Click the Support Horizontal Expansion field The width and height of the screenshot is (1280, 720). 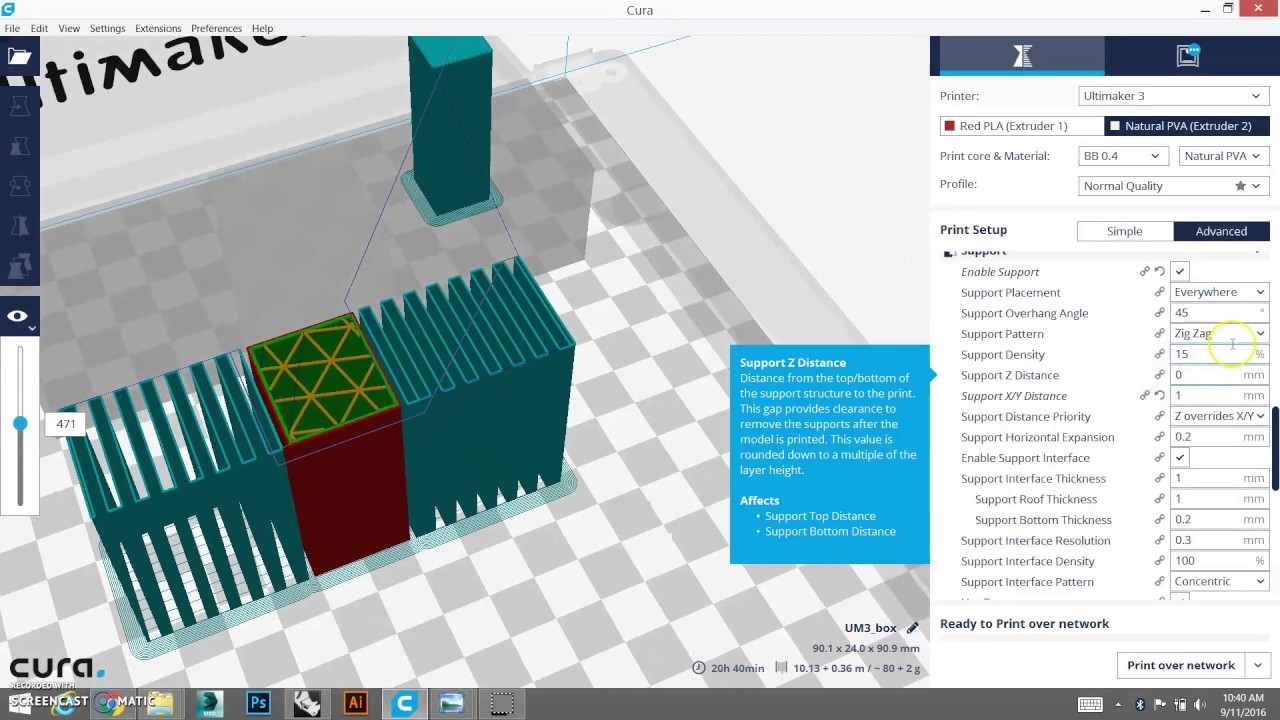[x=1220, y=437]
